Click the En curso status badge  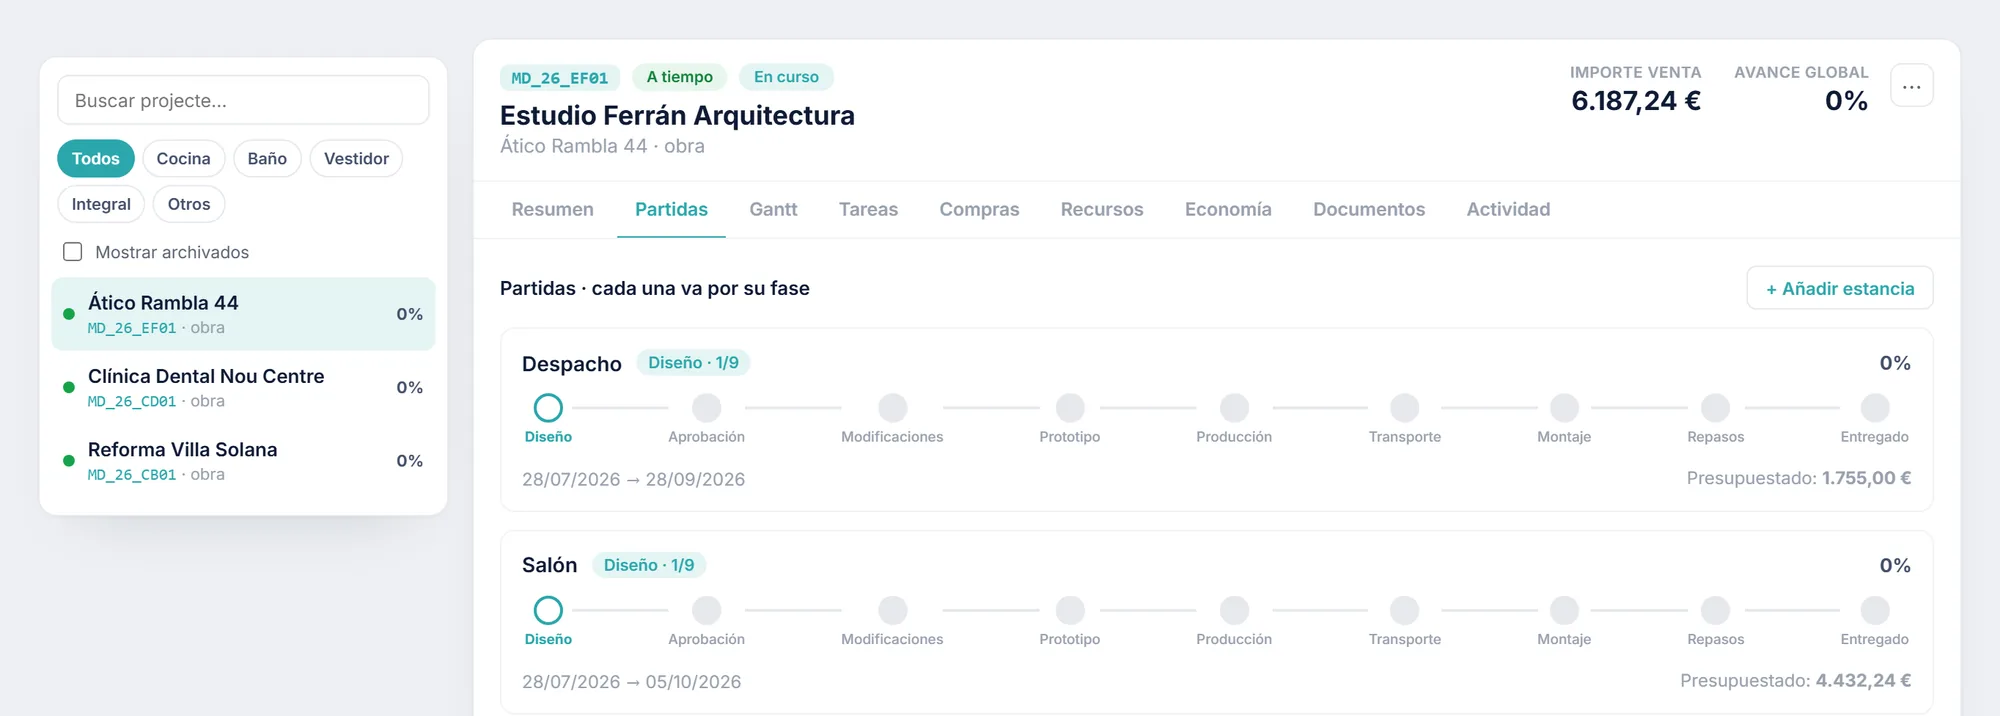click(x=786, y=77)
